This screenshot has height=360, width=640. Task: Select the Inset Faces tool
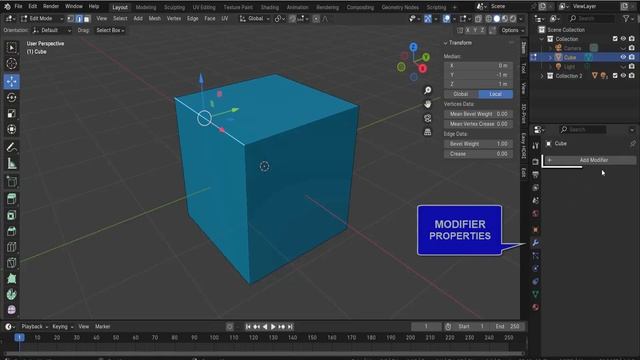pyautogui.click(x=11, y=215)
